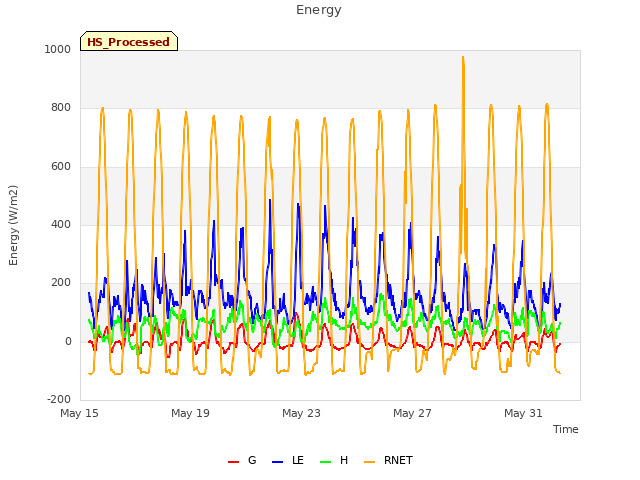The height and width of the screenshot is (480, 640).
Task: Toggle the H series legend label
Action: coord(344,460)
